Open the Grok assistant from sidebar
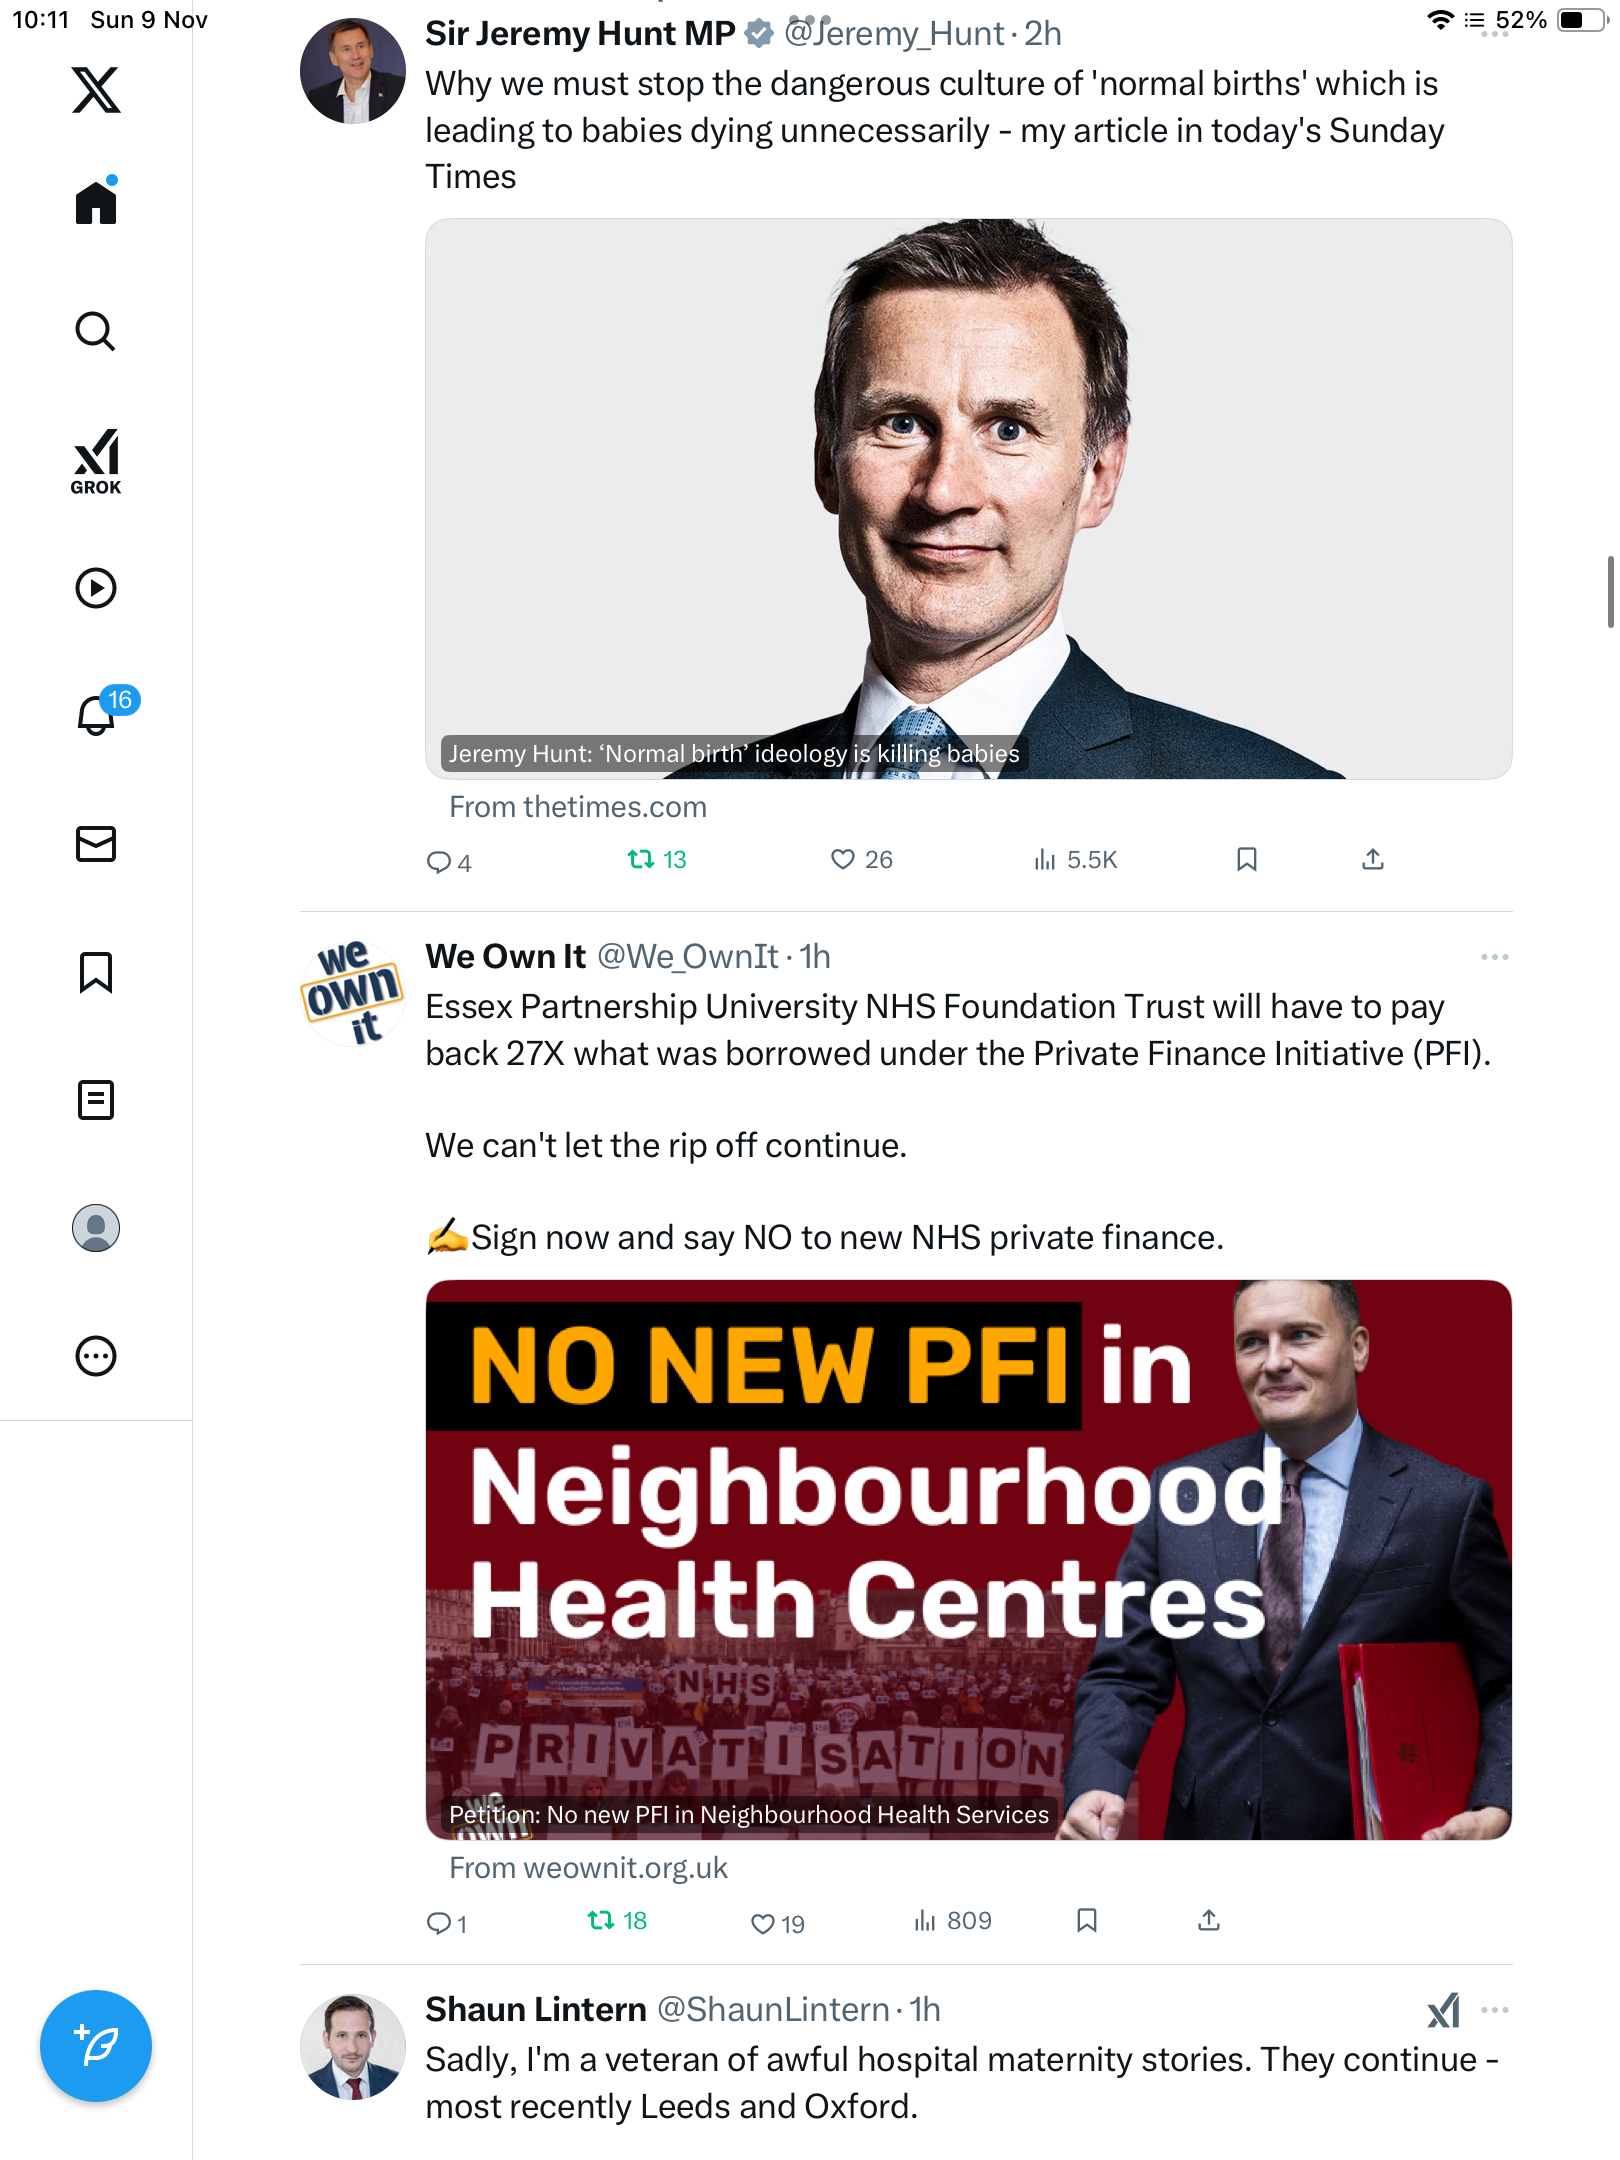The height and width of the screenshot is (2160, 1620). (96, 461)
